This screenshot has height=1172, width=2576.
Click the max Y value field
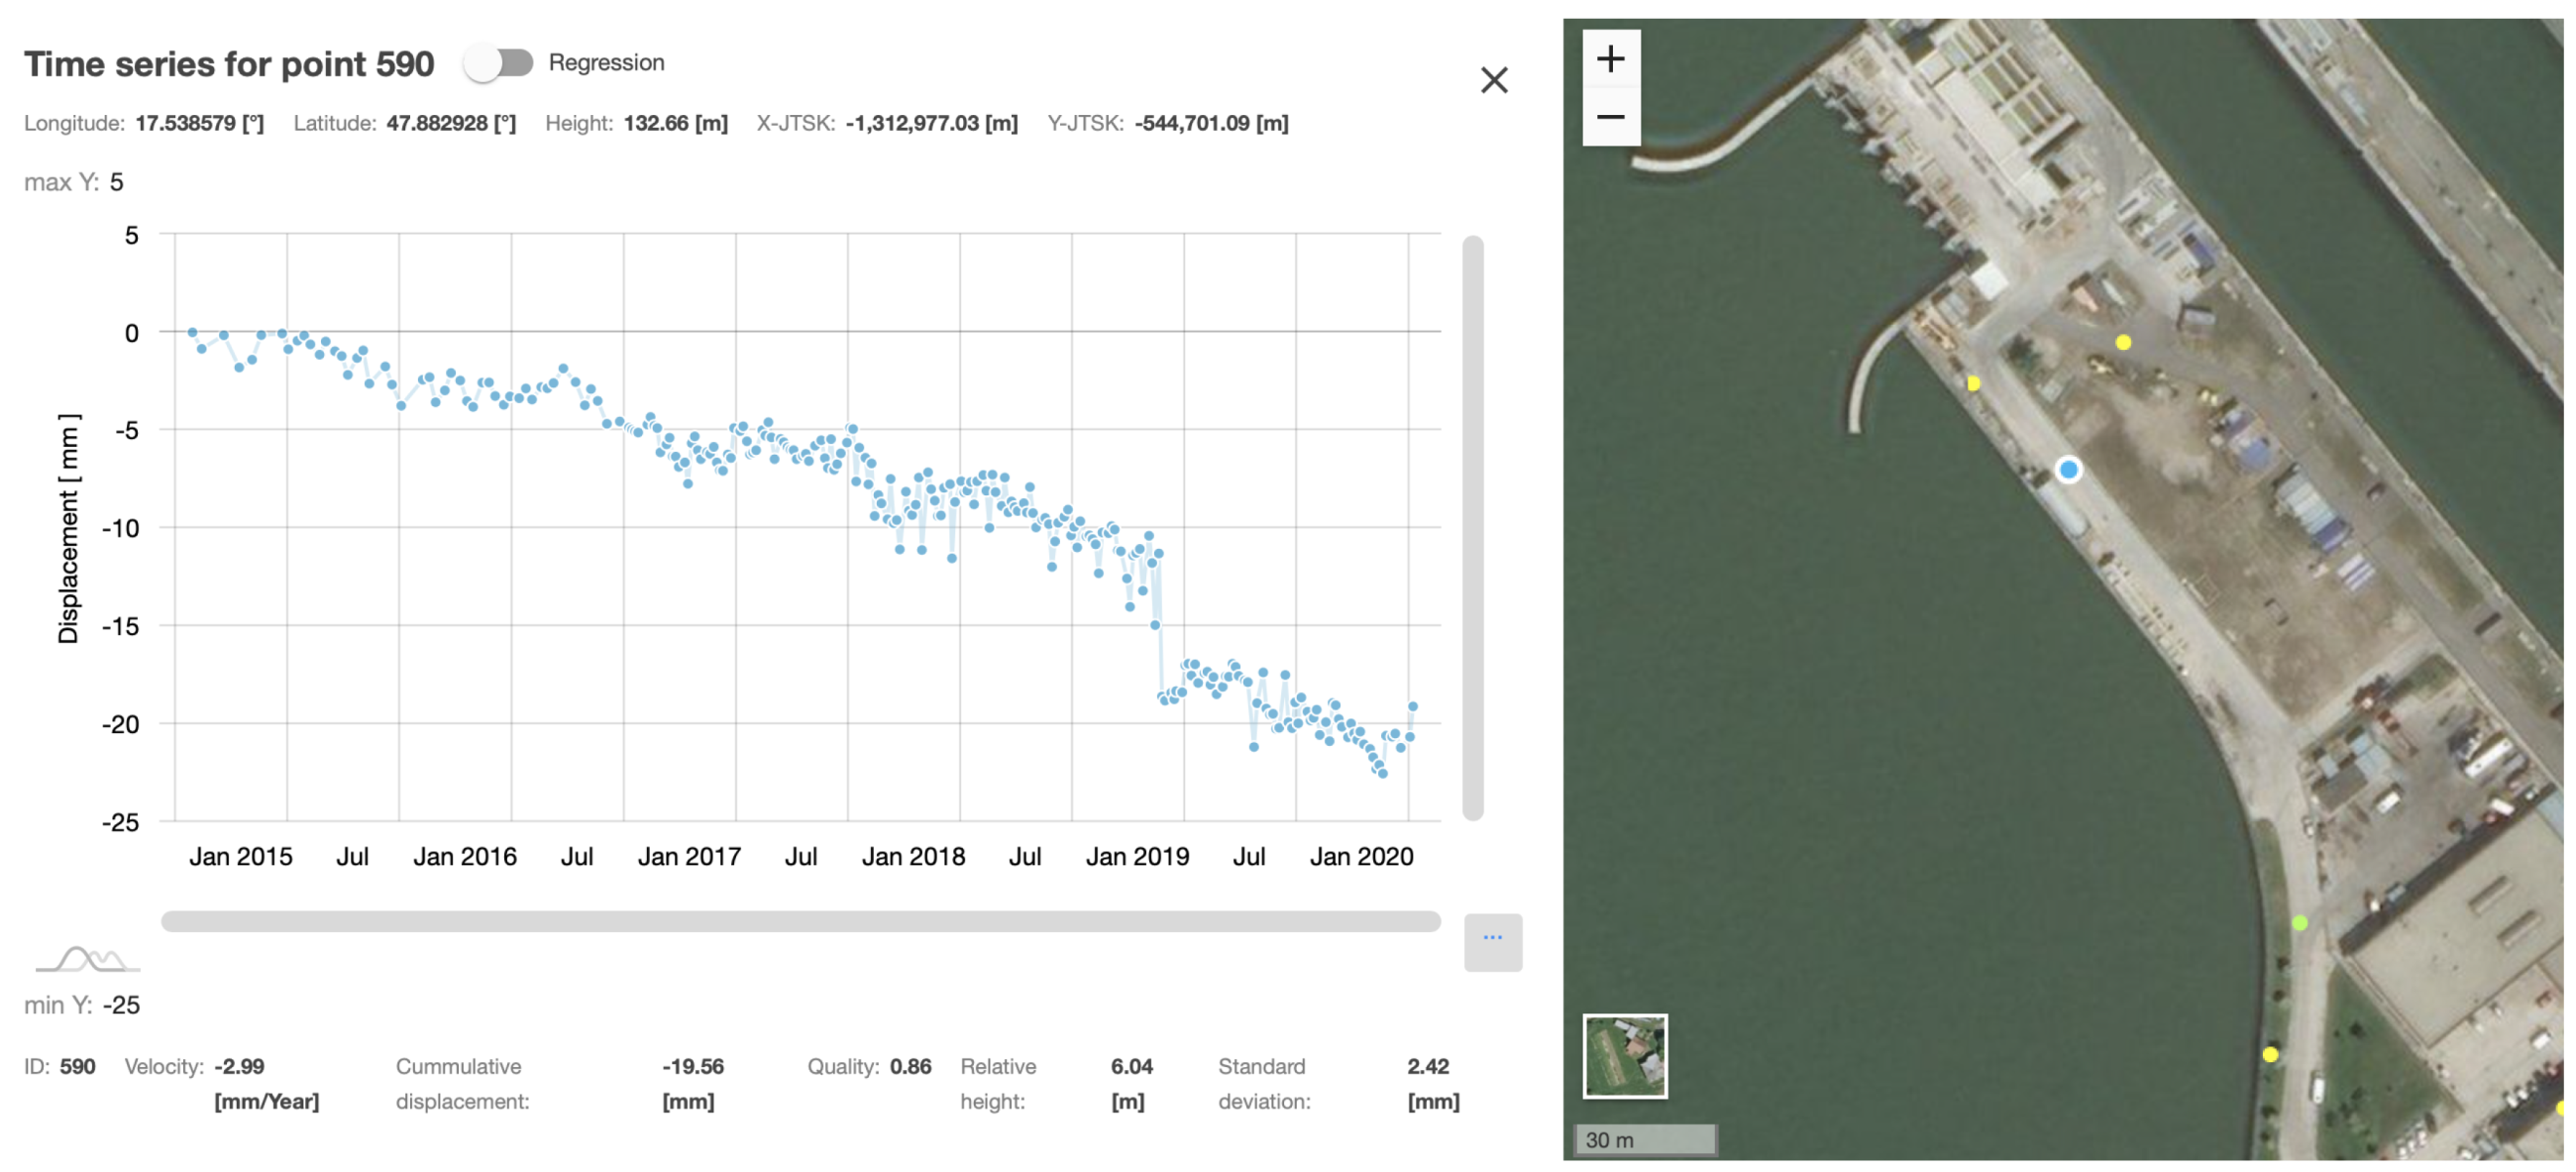click(x=116, y=182)
